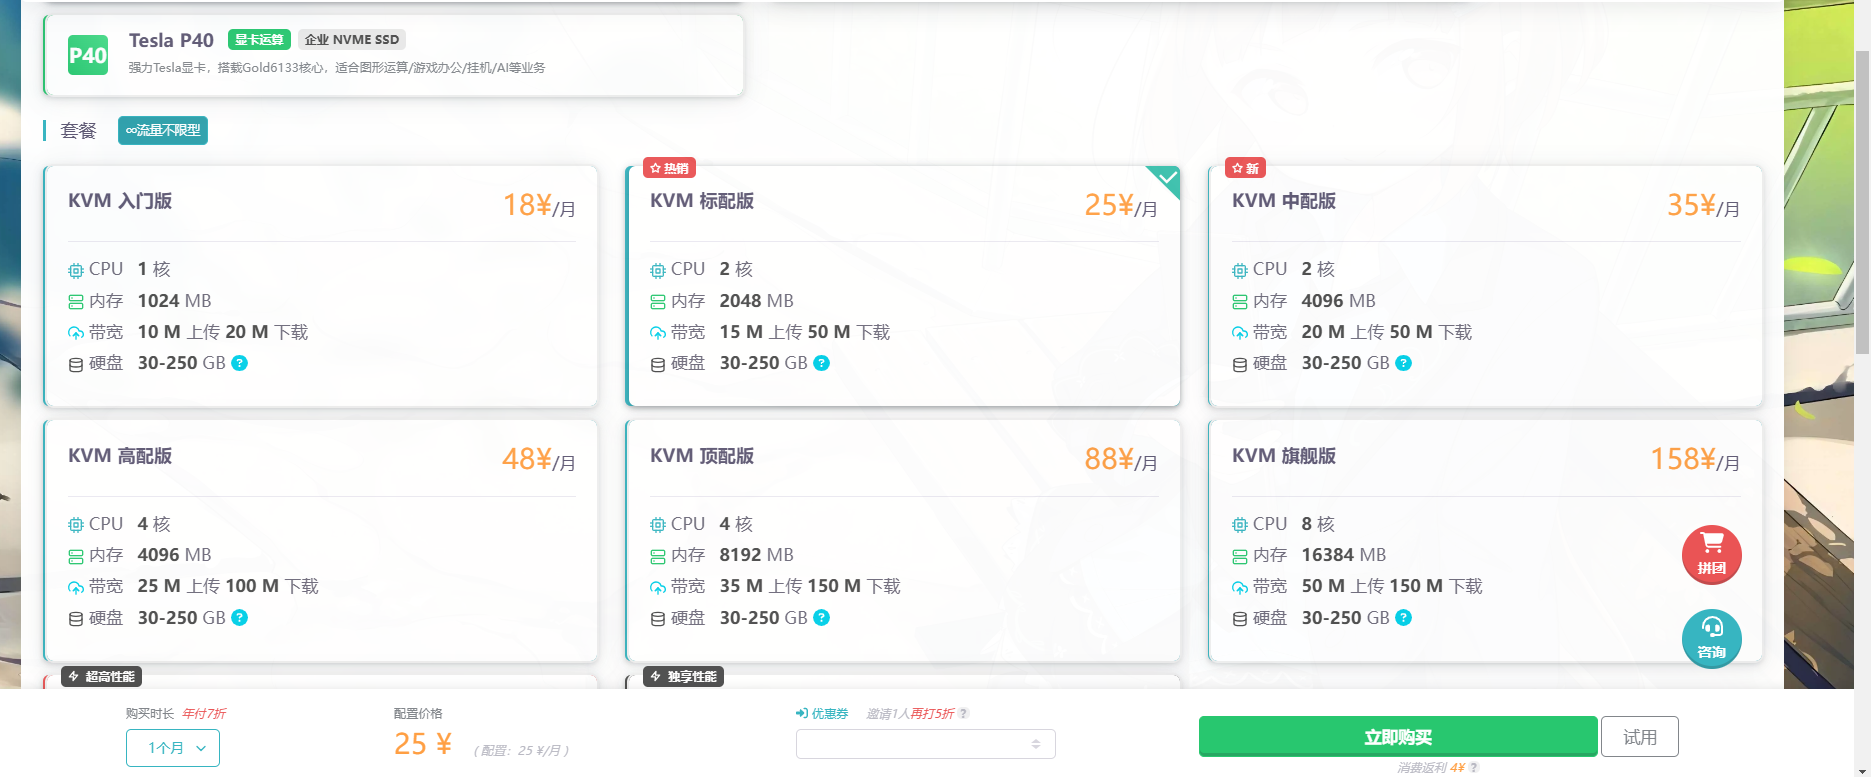
Task: Click disk help icon in KVM 旗舰版 card
Action: (x=1404, y=618)
